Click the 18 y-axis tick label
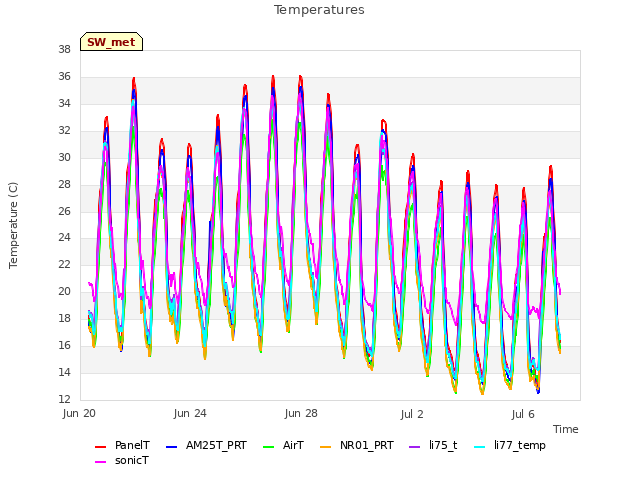The width and height of the screenshot is (640, 480). 64,319
